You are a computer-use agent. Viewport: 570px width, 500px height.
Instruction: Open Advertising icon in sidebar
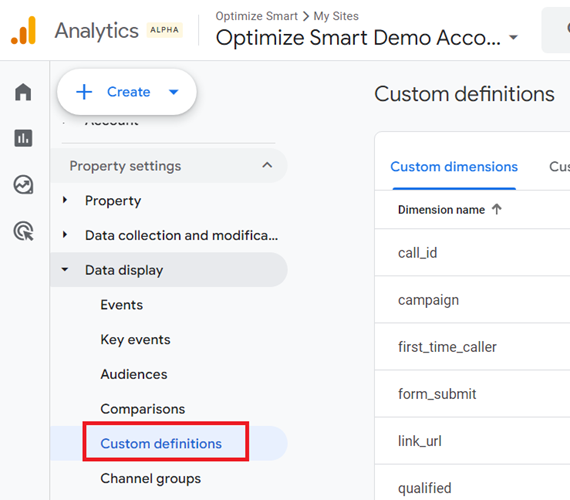point(23,231)
